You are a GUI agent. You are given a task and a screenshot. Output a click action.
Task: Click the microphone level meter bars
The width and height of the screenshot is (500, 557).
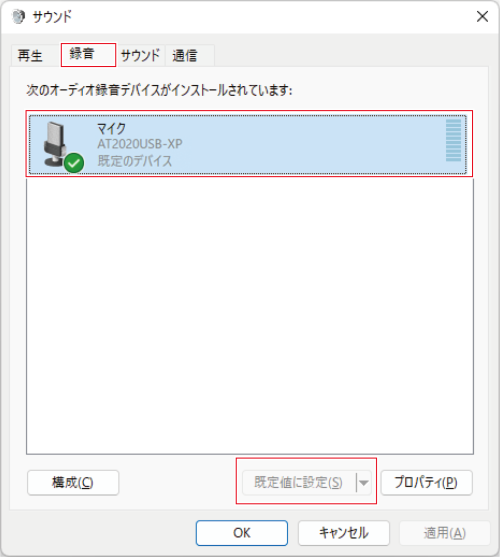[x=453, y=140]
